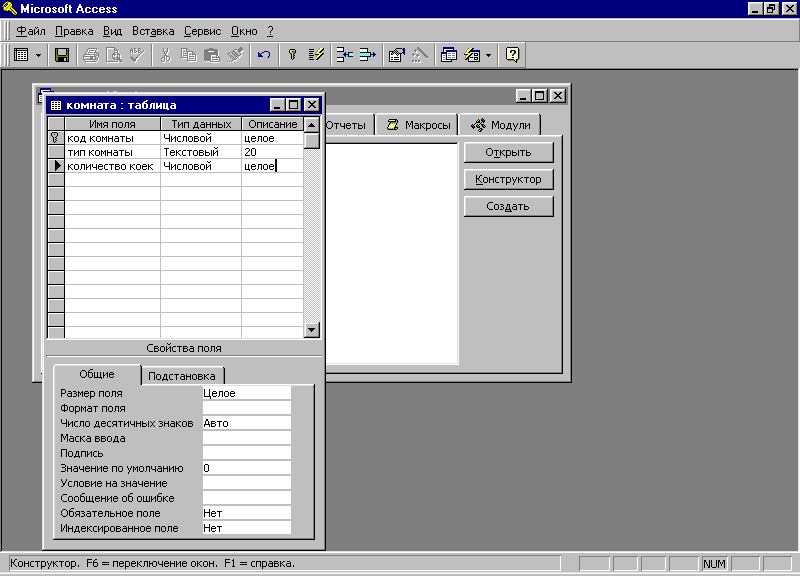Click the current row arrow selector
Viewport: 800px width, 576px height.
click(56, 166)
